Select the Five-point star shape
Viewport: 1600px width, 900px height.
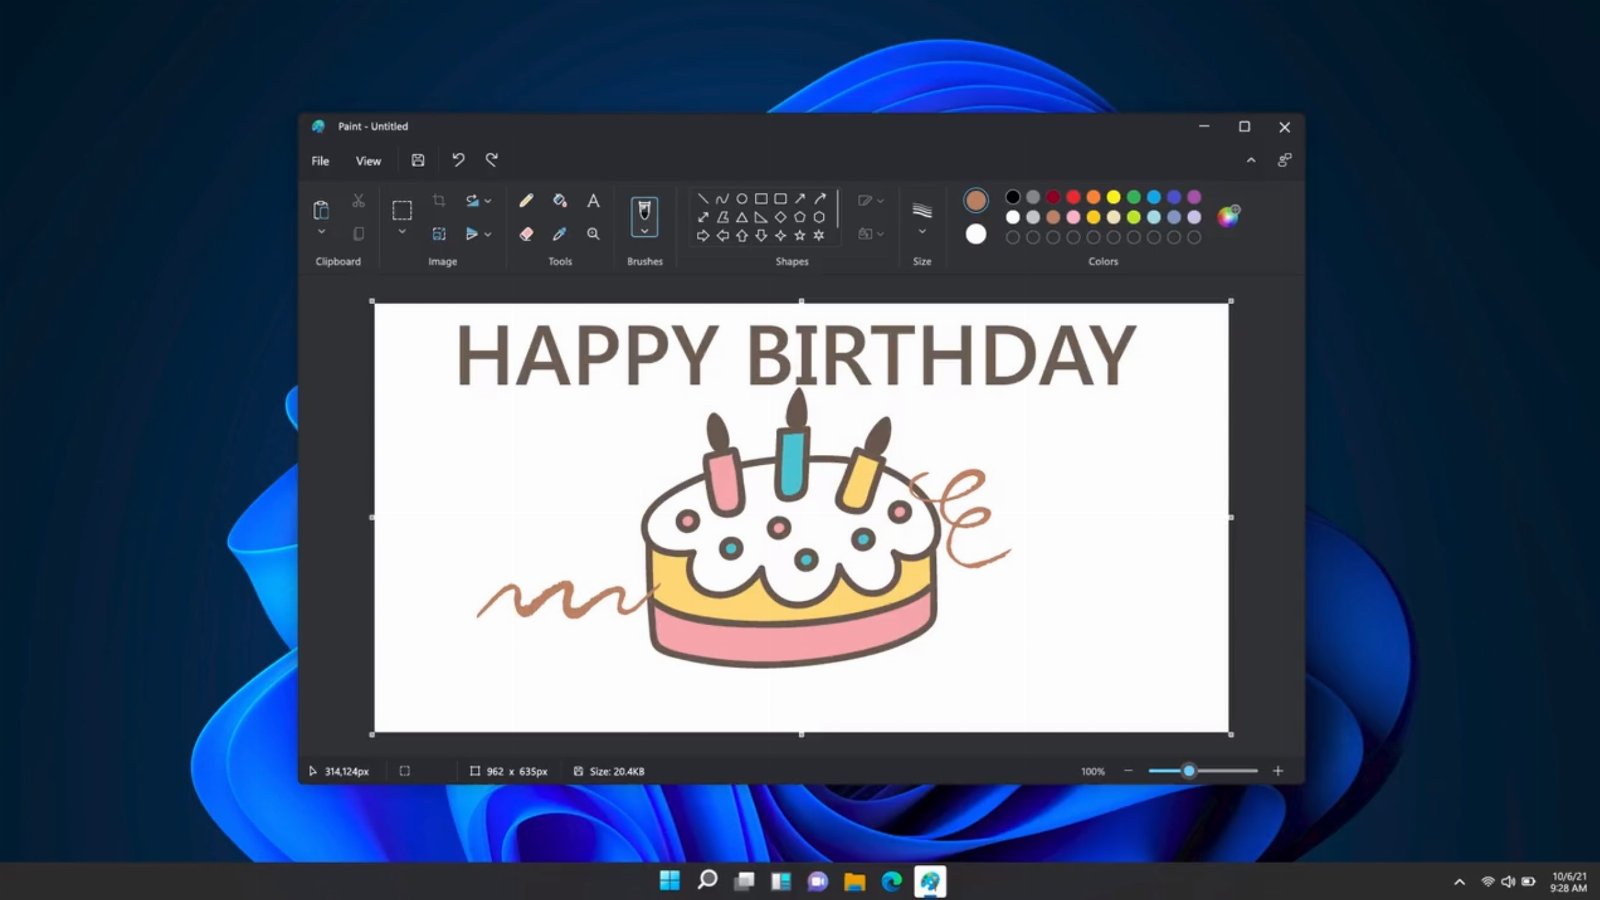pos(800,235)
